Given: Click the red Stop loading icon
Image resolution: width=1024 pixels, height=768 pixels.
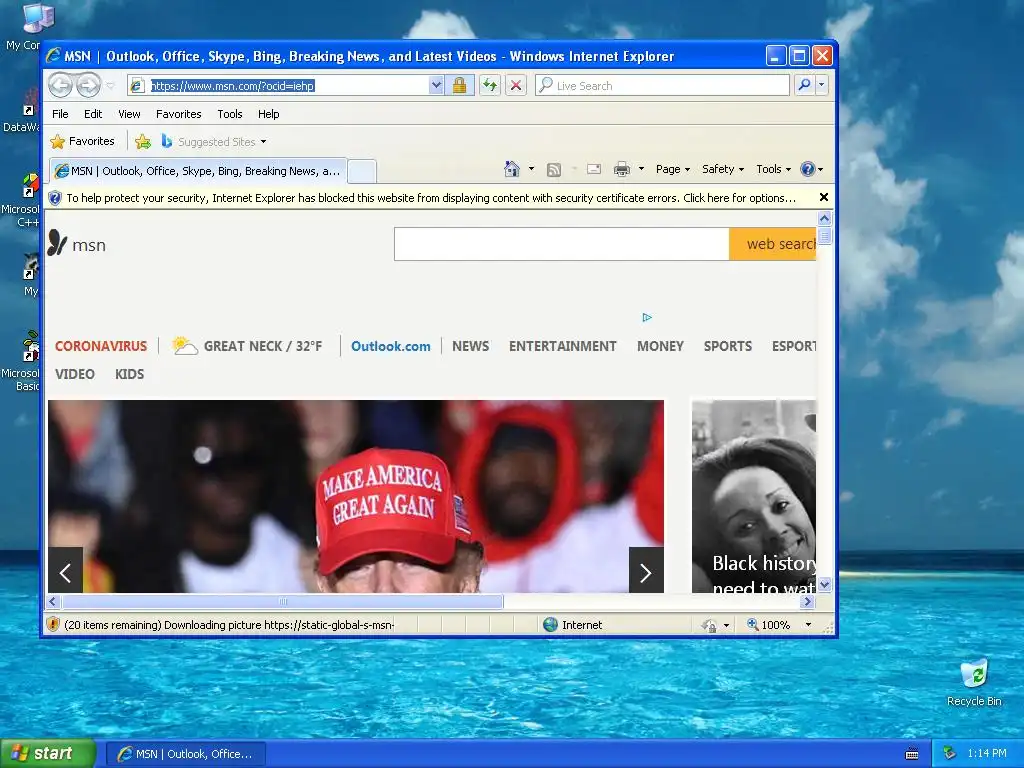Looking at the screenshot, I should click(x=516, y=86).
